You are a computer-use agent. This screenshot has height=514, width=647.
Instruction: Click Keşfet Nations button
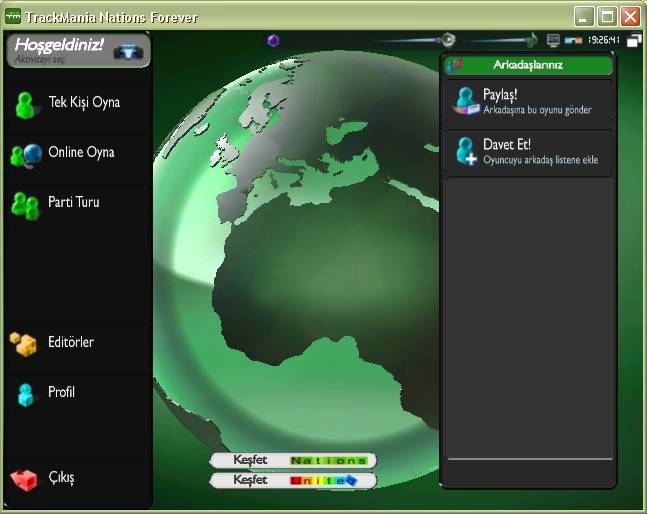coord(293,460)
